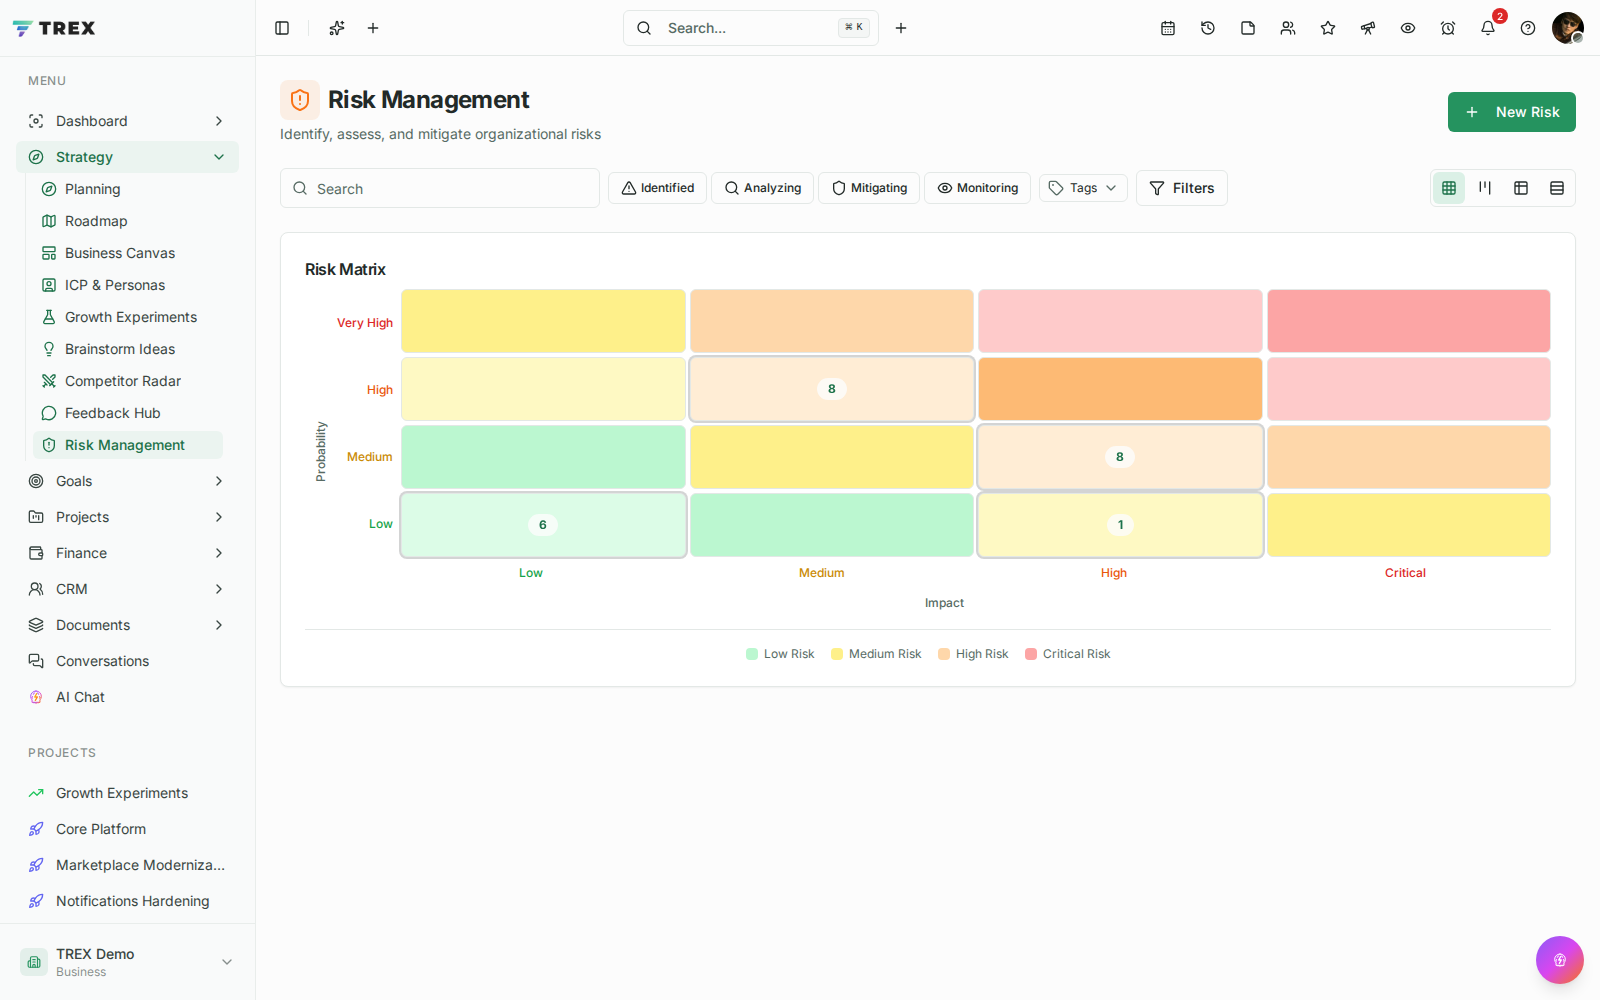Open the Filters button
The image size is (1600, 1000).
point(1182,188)
